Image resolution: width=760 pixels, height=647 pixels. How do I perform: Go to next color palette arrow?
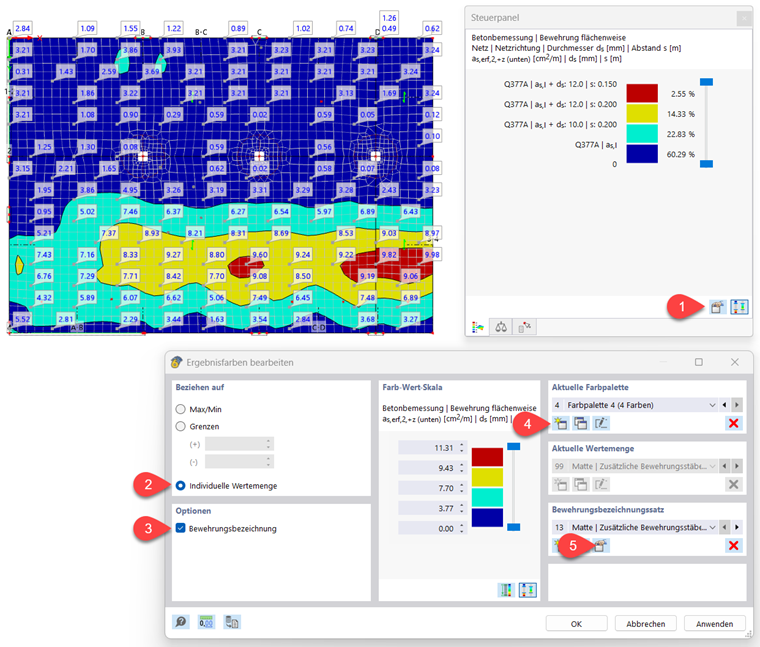[x=737, y=405]
